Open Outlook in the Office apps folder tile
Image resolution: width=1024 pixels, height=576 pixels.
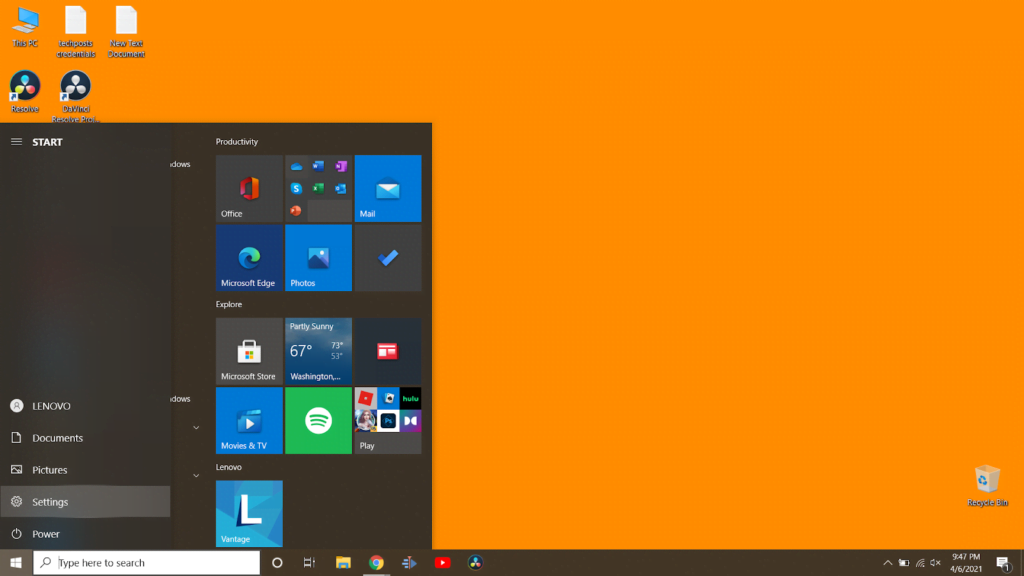[341, 189]
